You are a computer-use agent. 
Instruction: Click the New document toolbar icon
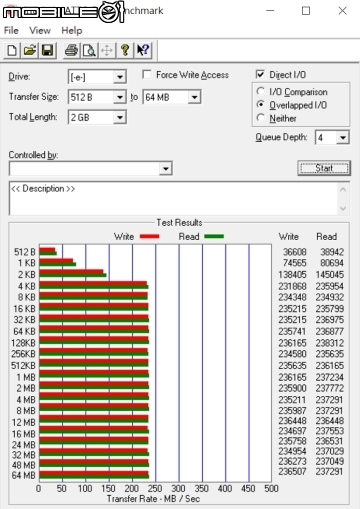12,51
